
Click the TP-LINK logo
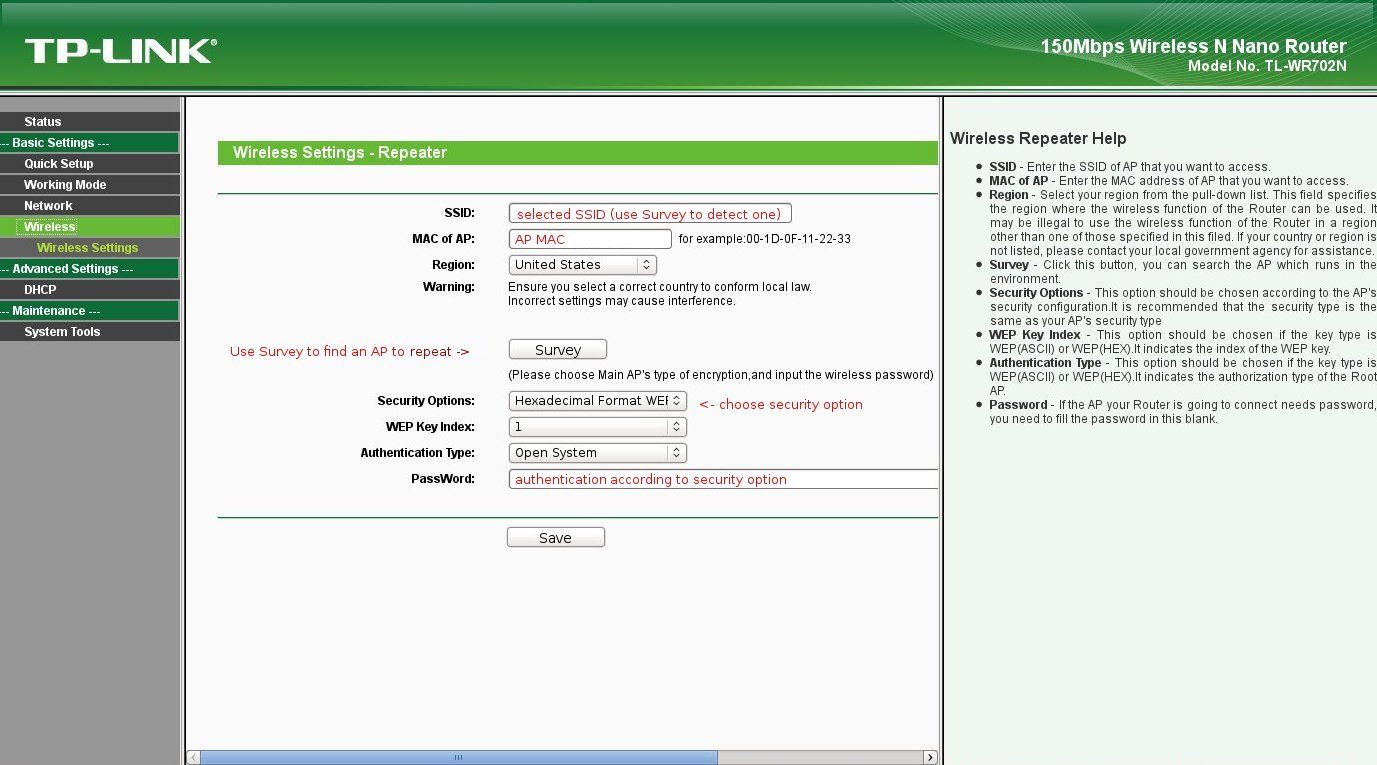[x=120, y=51]
